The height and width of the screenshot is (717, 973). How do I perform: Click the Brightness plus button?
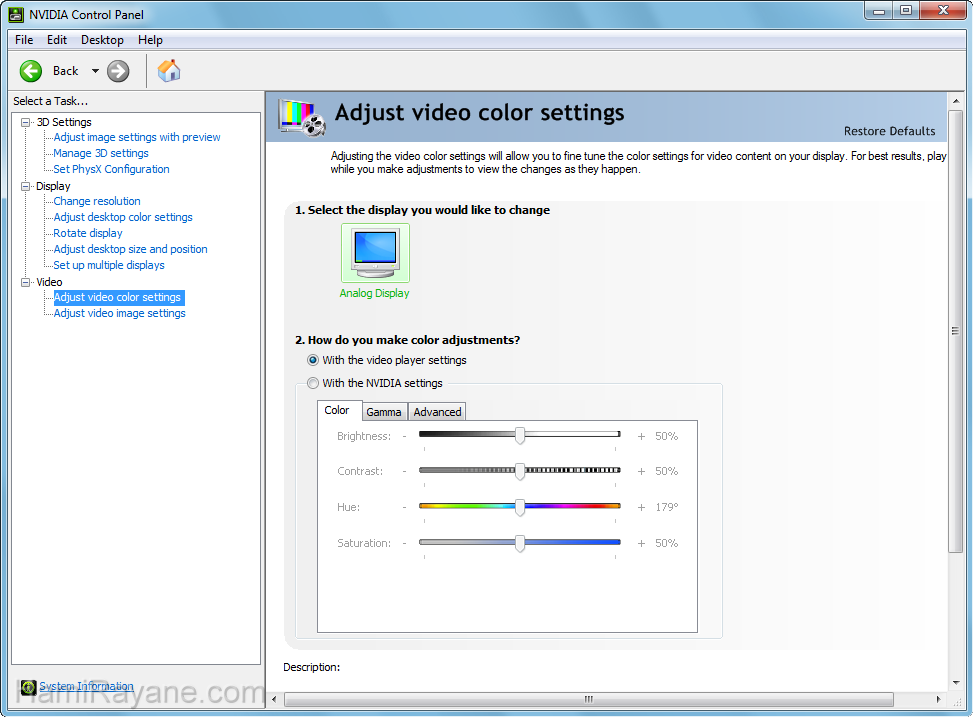pos(641,436)
